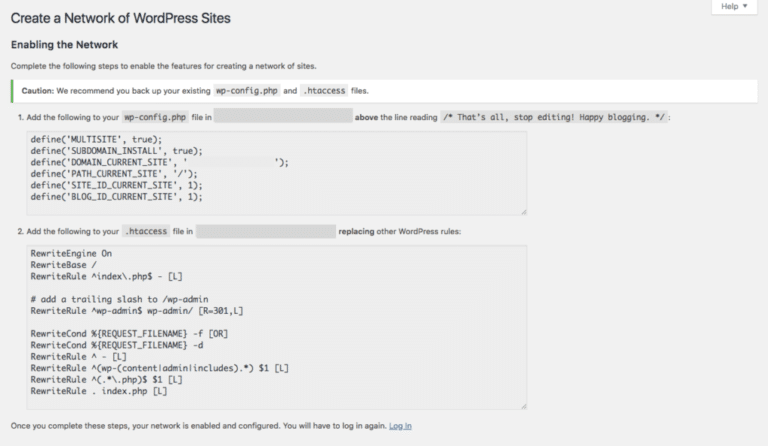Viewport: 768px width, 446px height.
Task: Click the DOMAIN_CURRENT_SITE define line
Action: (x=160, y=163)
